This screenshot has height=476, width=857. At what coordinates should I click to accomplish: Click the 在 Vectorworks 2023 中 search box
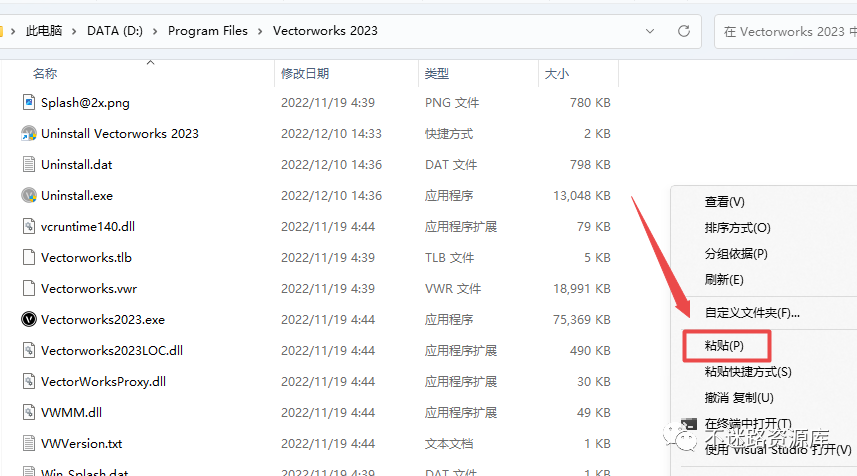point(786,32)
